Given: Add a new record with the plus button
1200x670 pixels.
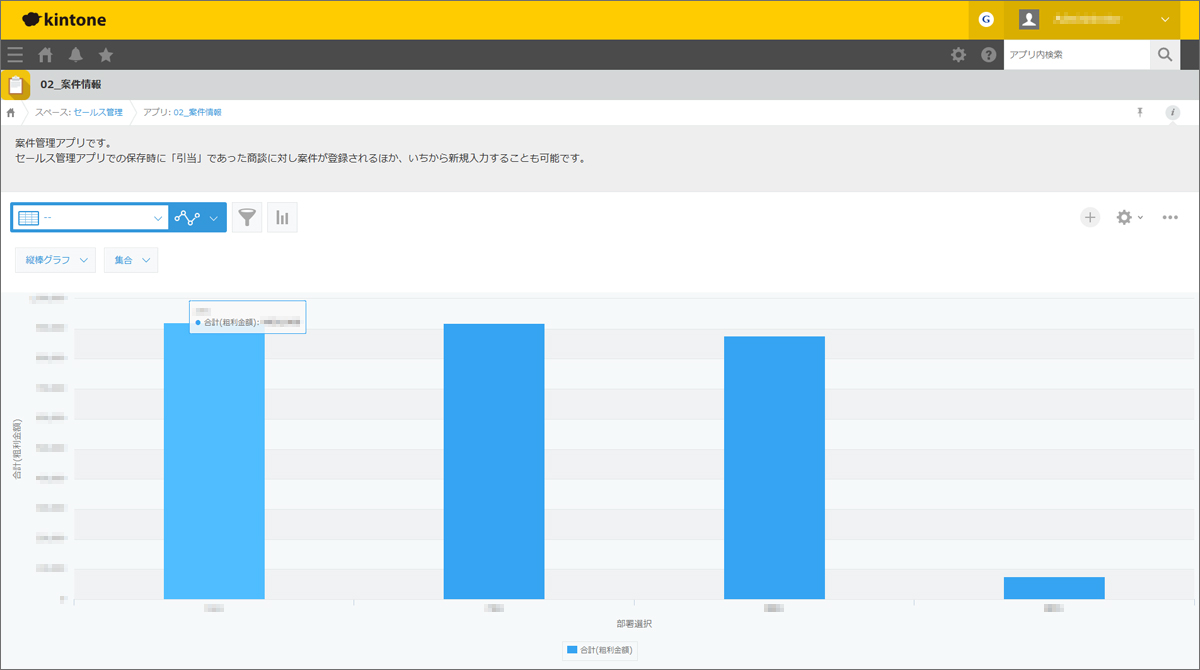Looking at the screenshot, I should pos(1090,217).
